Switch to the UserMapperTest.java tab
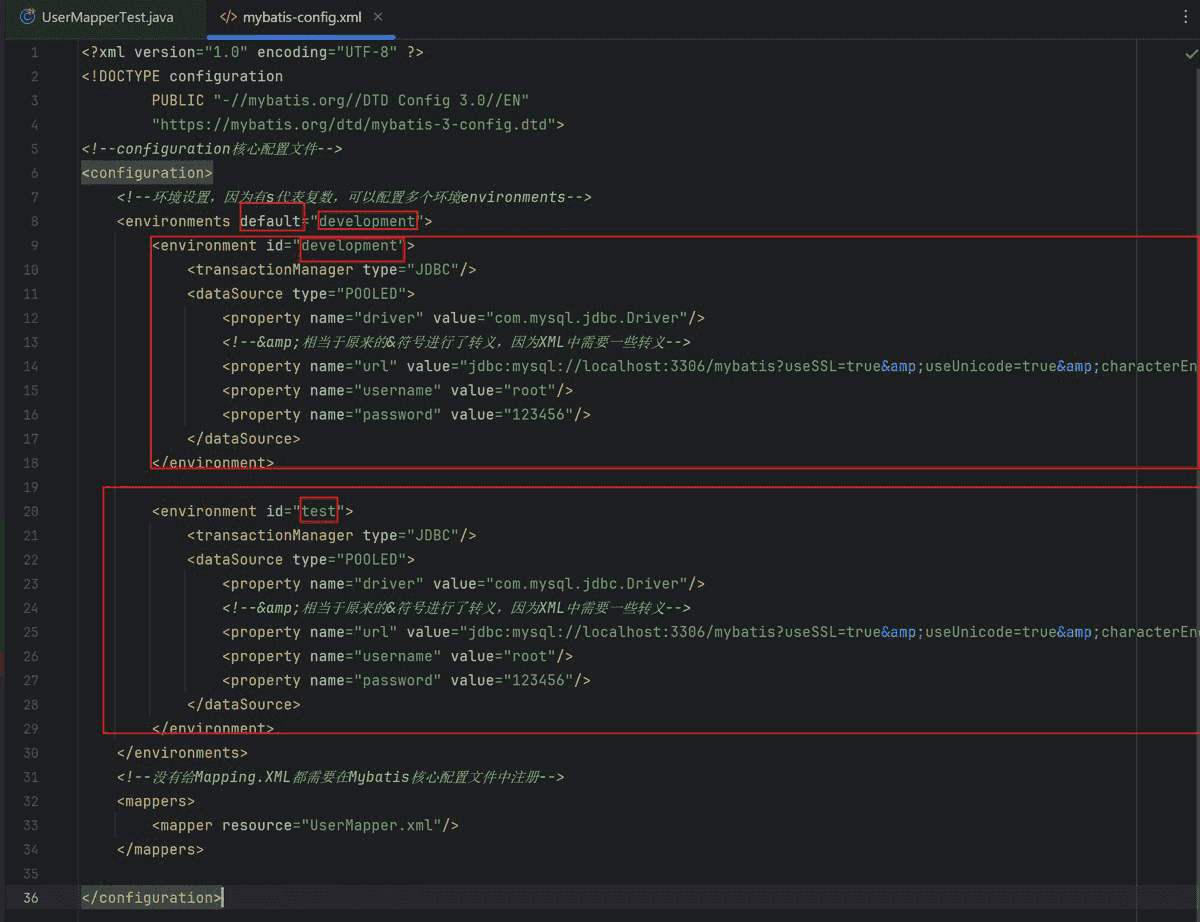Viewport: 1200px width, 922px height. (x=97, y=17)
